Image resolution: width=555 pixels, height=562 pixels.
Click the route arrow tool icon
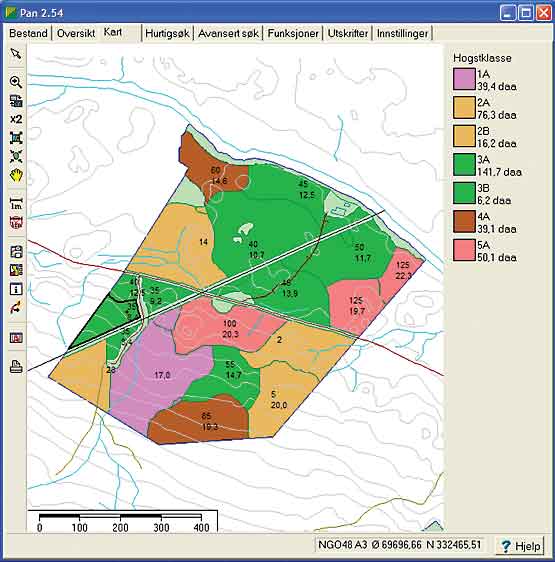click(x=16, y=307)
